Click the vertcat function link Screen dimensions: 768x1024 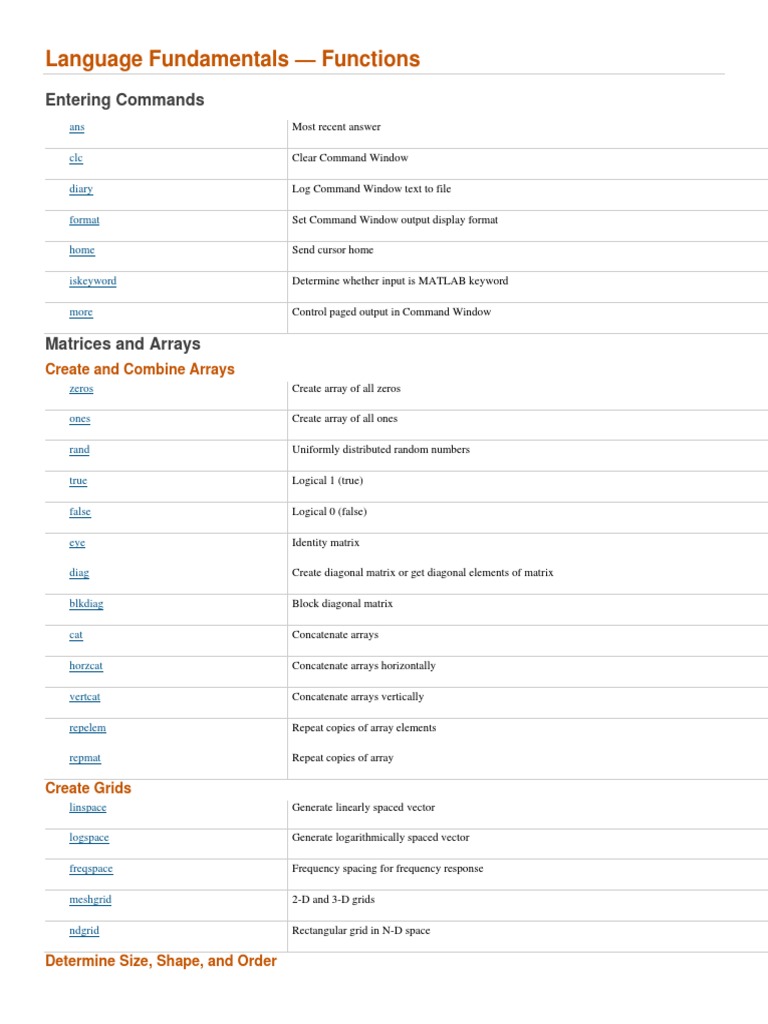85,698
